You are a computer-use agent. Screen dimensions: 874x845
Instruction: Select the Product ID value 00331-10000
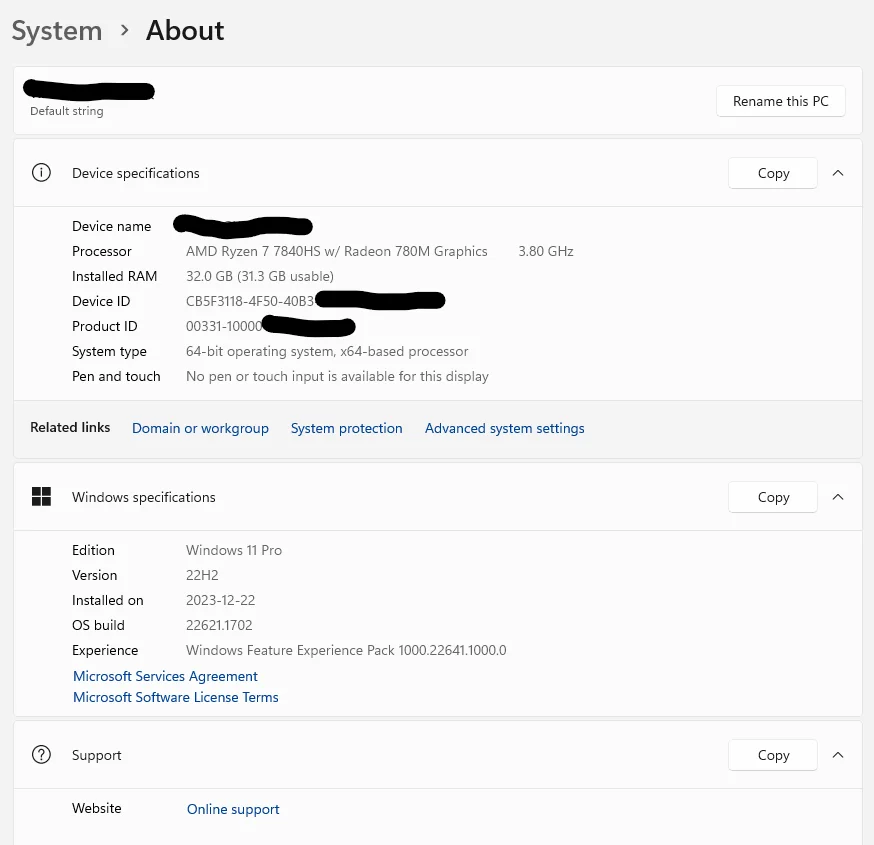(x=224, y=327)
